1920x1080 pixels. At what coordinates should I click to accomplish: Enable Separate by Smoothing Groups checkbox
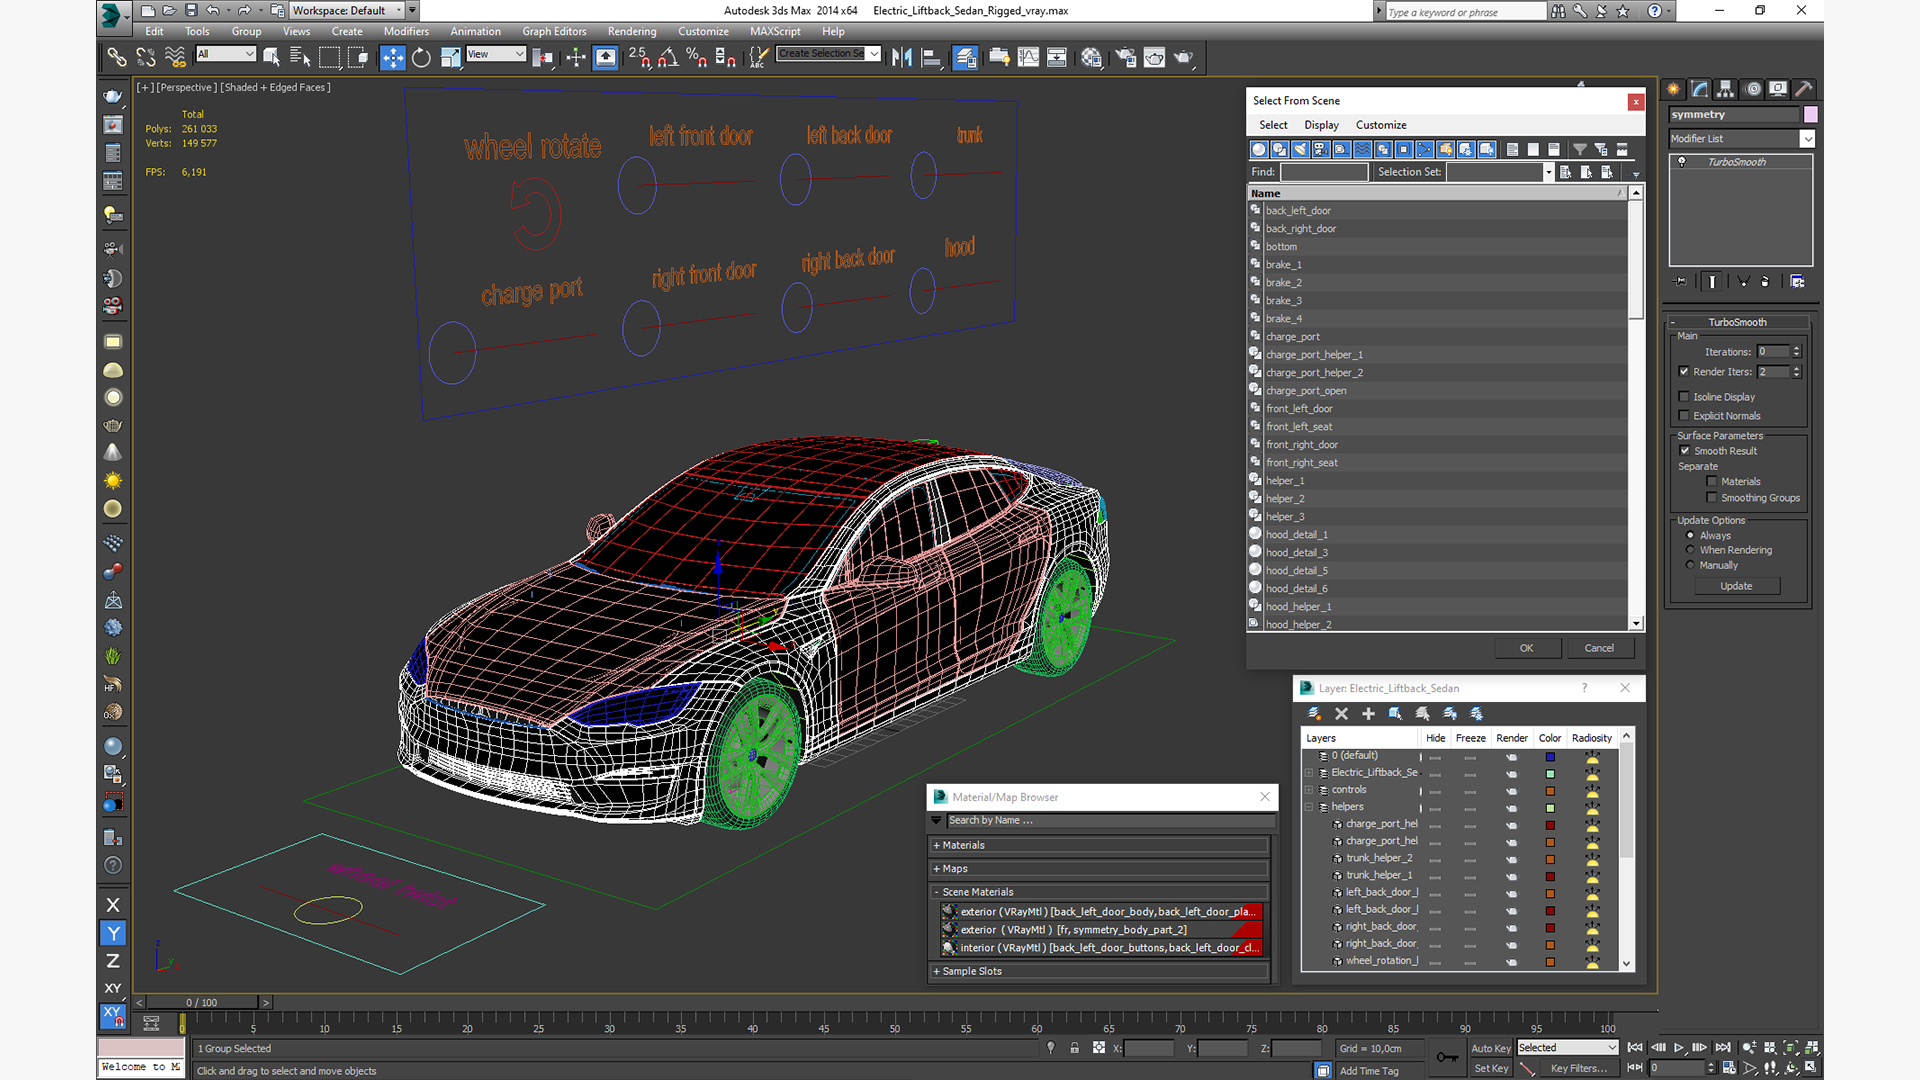[1712, 497]
